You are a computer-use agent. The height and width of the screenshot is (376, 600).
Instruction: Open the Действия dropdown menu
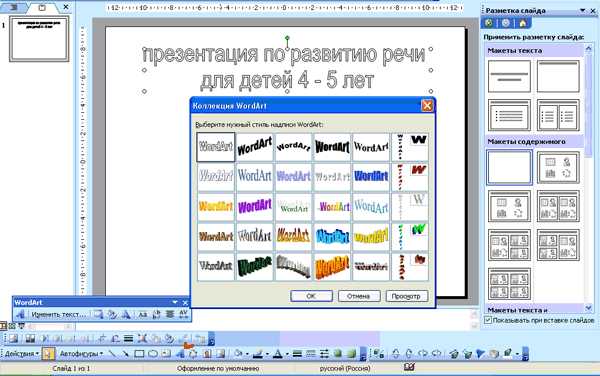coord(21,354)
